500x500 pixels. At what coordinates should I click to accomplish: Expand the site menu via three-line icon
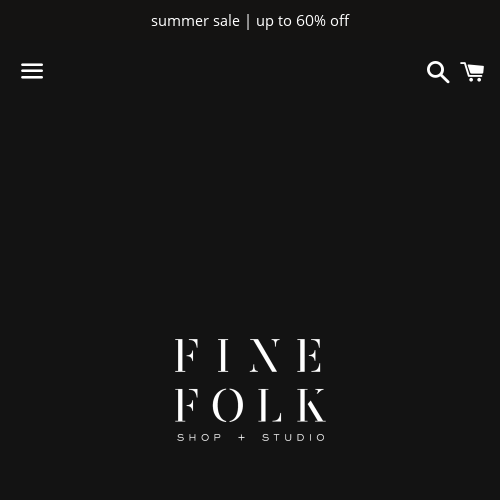tap(32, 71)
